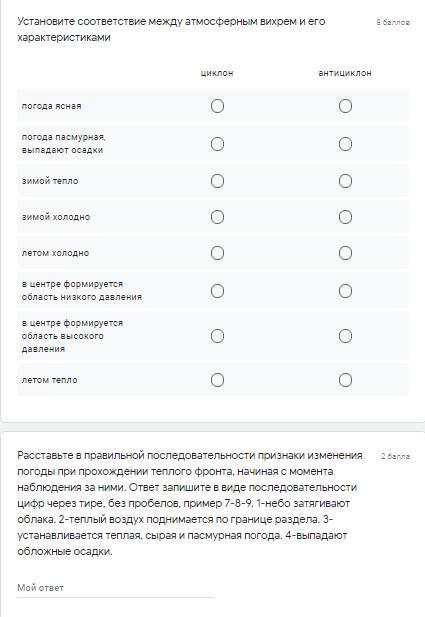The image size is (425, 617).
Task: Choose циклон for погода пасмурная, выпадают осадки
Action: pos(217,144)
